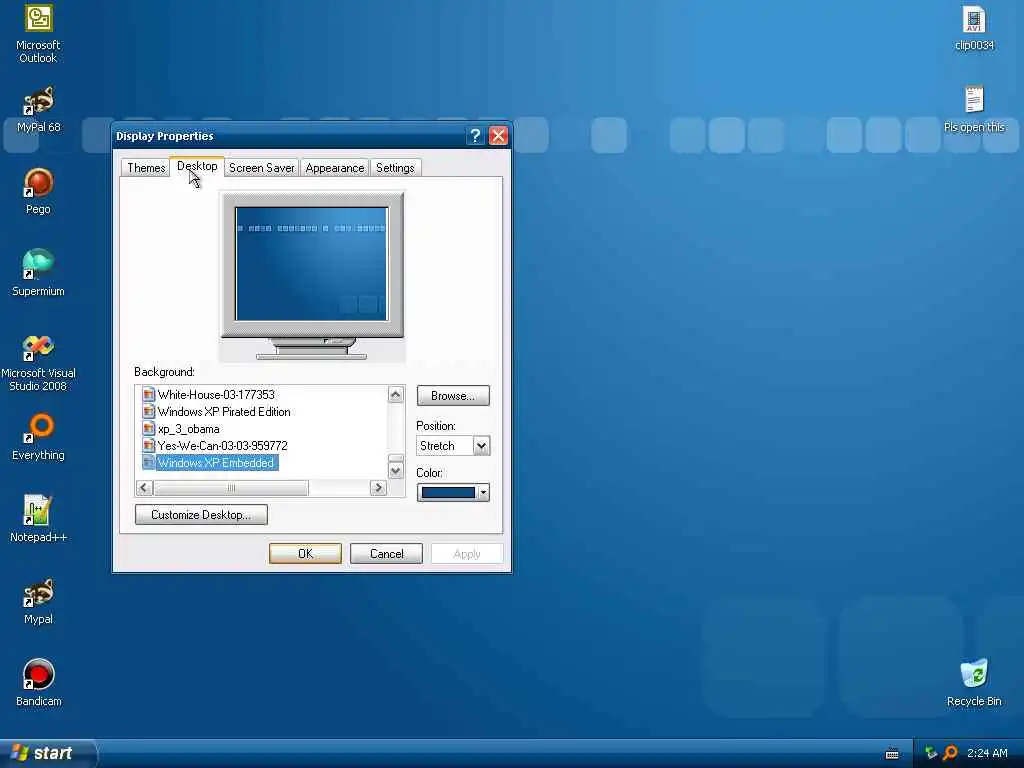The width and height of the screenshot is (1024, 768).
Task: Switch to the Screen Saver tab
Action: click(x=261, y=168)
